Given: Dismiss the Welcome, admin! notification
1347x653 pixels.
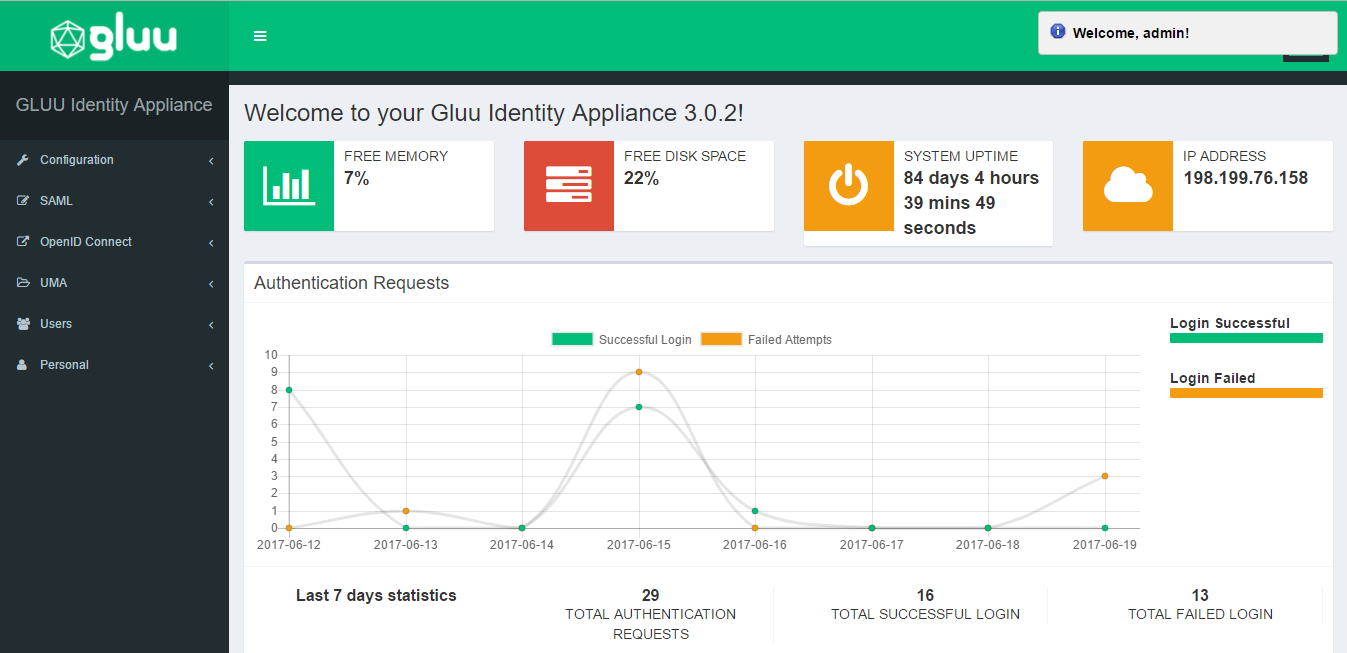Looking at the screenshot, I should click(x=1187, y=33).
